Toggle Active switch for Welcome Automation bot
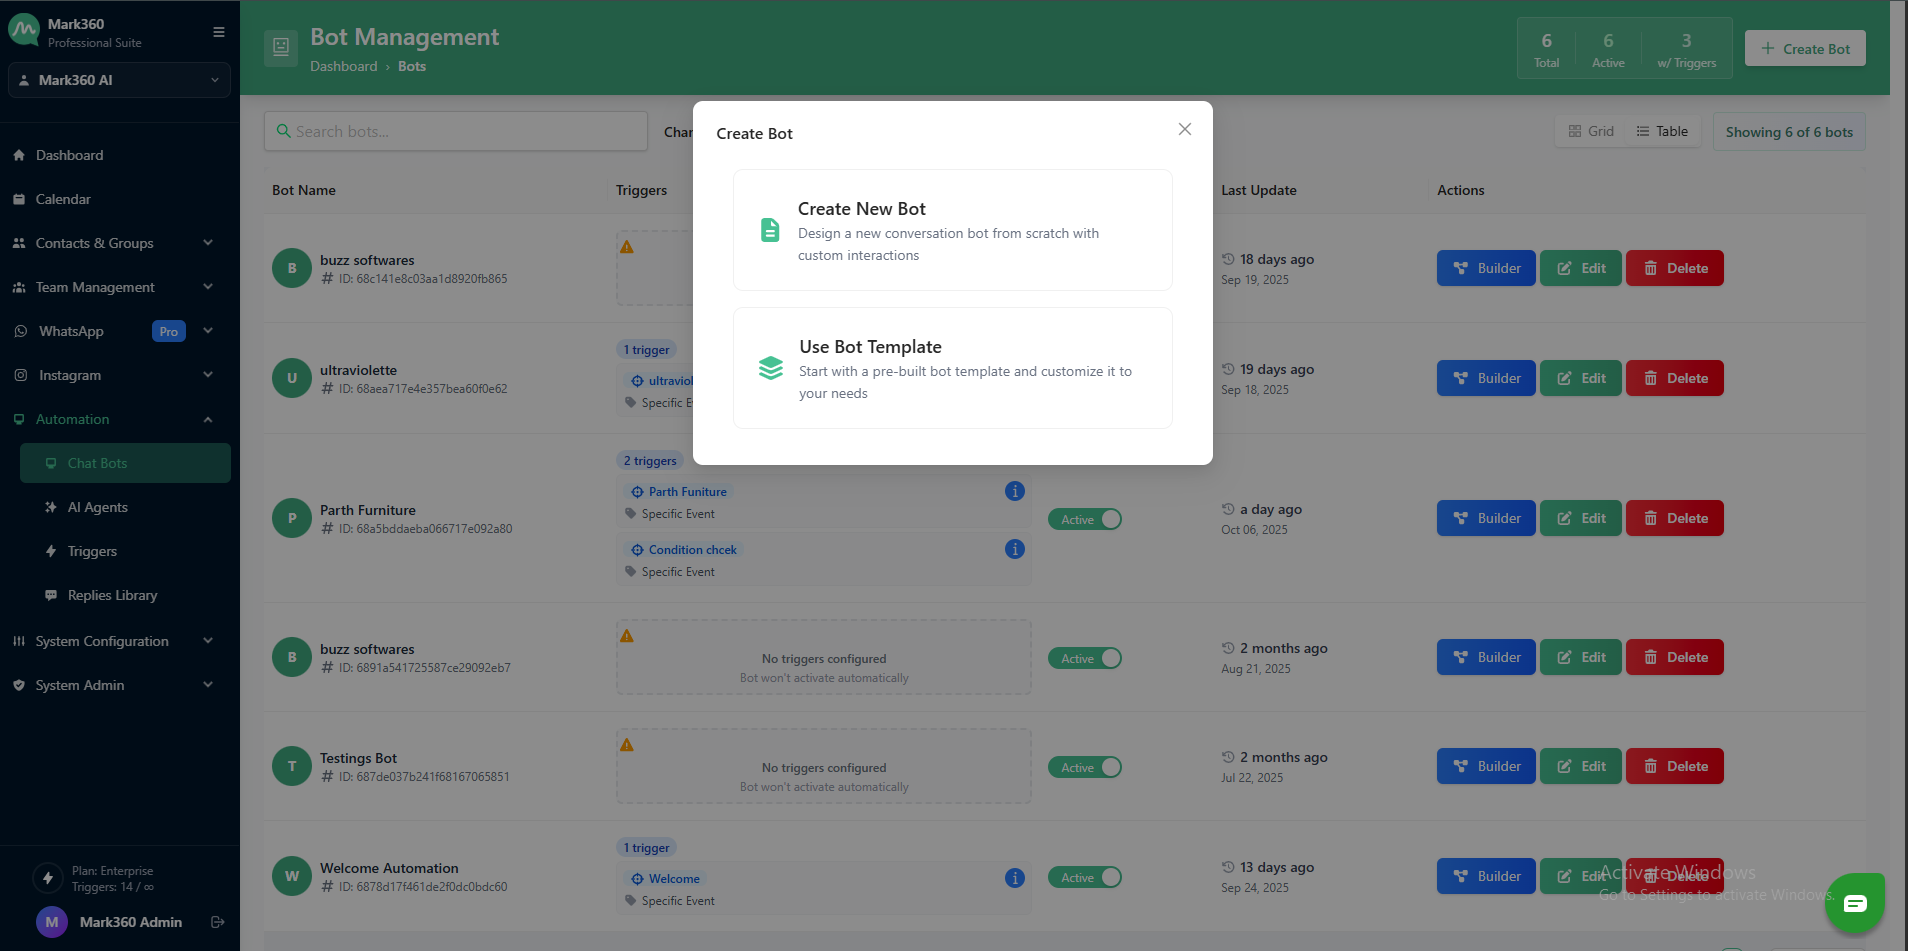 pyautogui.click(x=1085, y=877)
